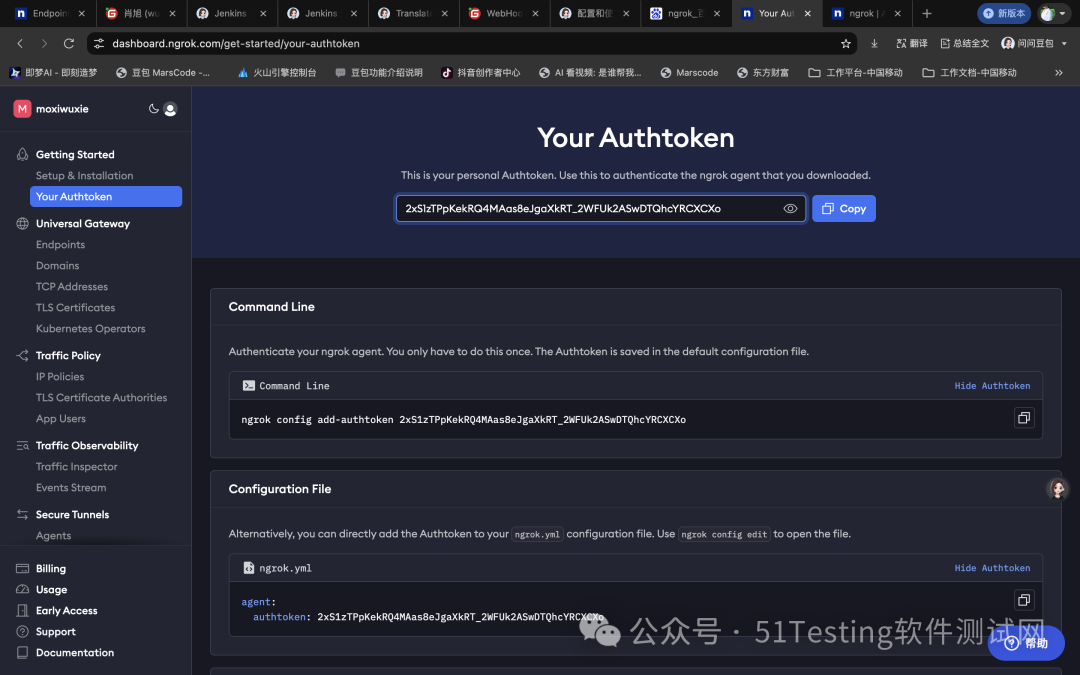The image size is (1080, 675).
Task: Open TLS Certificate Authorities page
Action: [101, 397]
